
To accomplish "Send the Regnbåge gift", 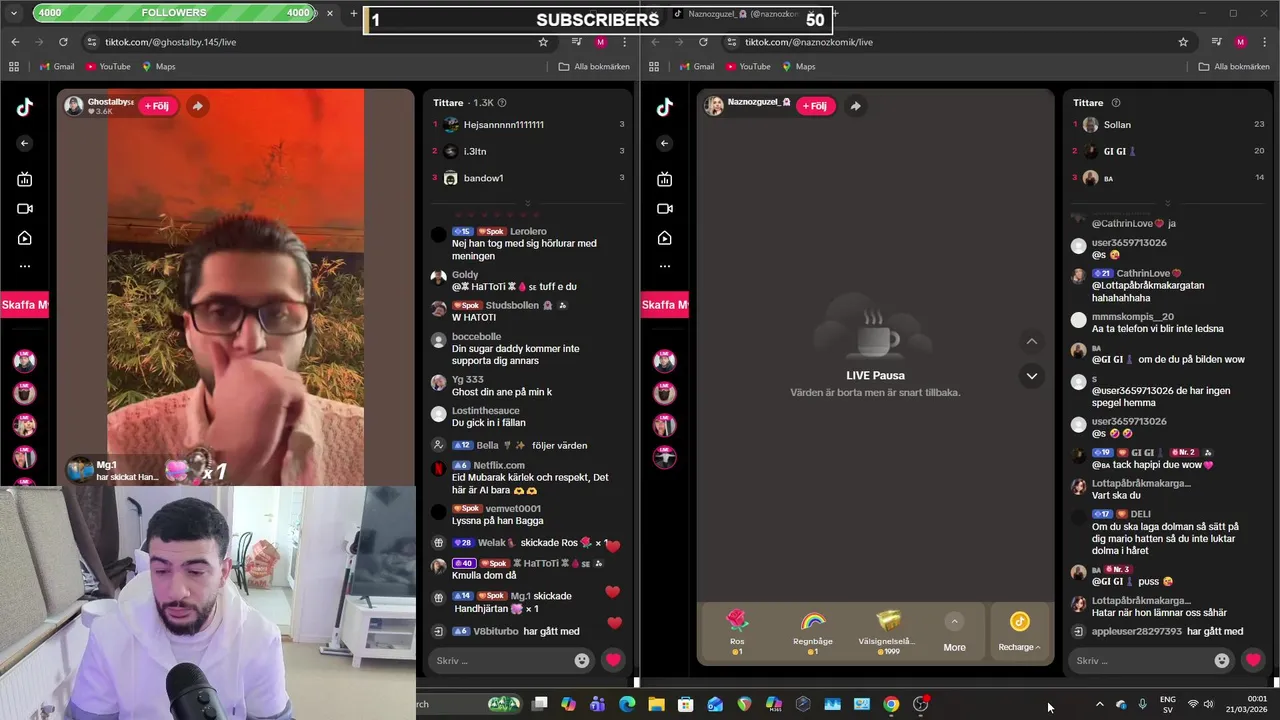I will [812, 632].
